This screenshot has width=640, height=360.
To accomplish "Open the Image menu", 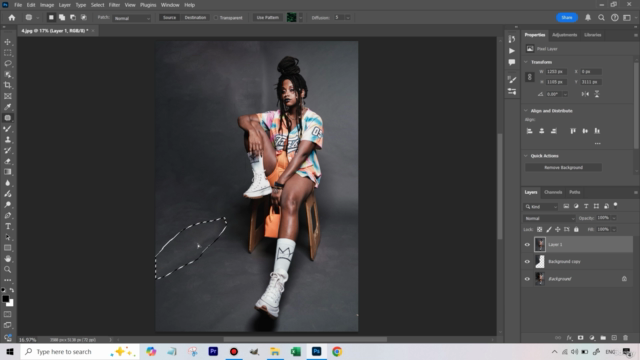I will (47, 5).
